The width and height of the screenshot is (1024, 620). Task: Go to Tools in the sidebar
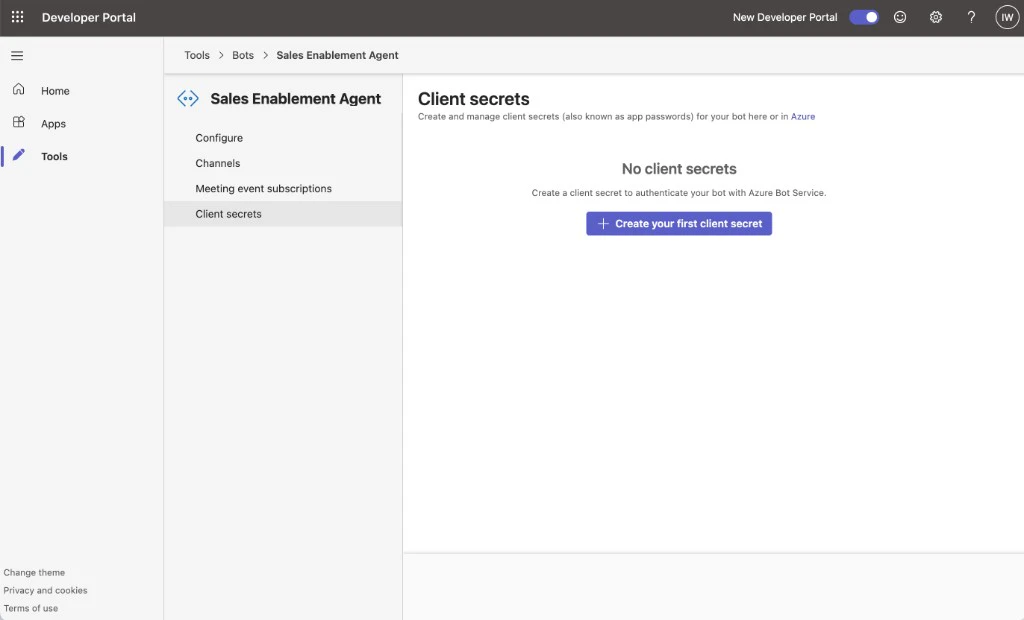coord(54,156)
